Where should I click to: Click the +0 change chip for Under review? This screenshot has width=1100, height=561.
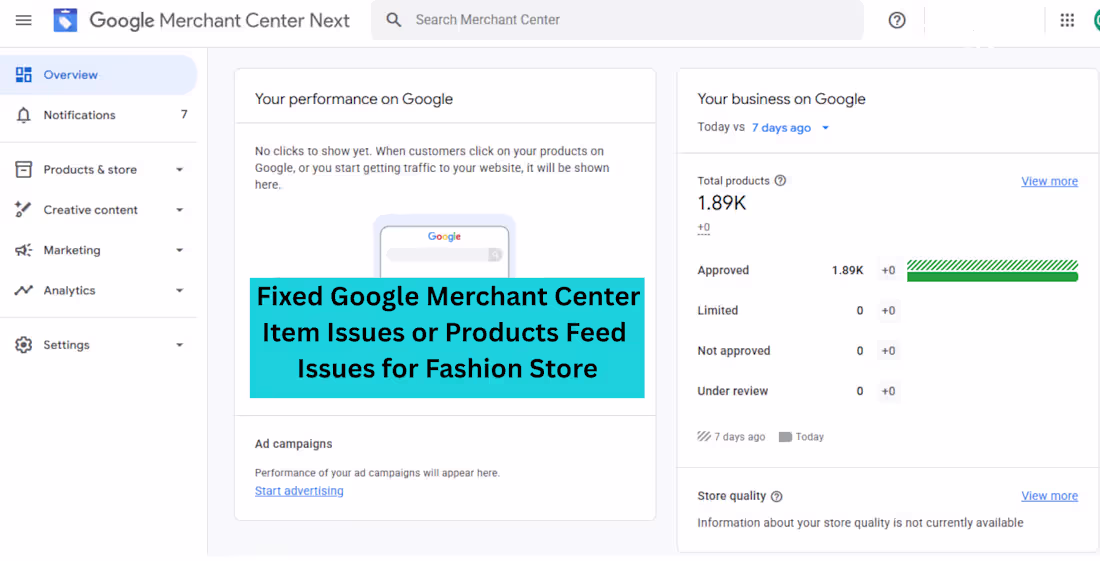pos(888,391)
